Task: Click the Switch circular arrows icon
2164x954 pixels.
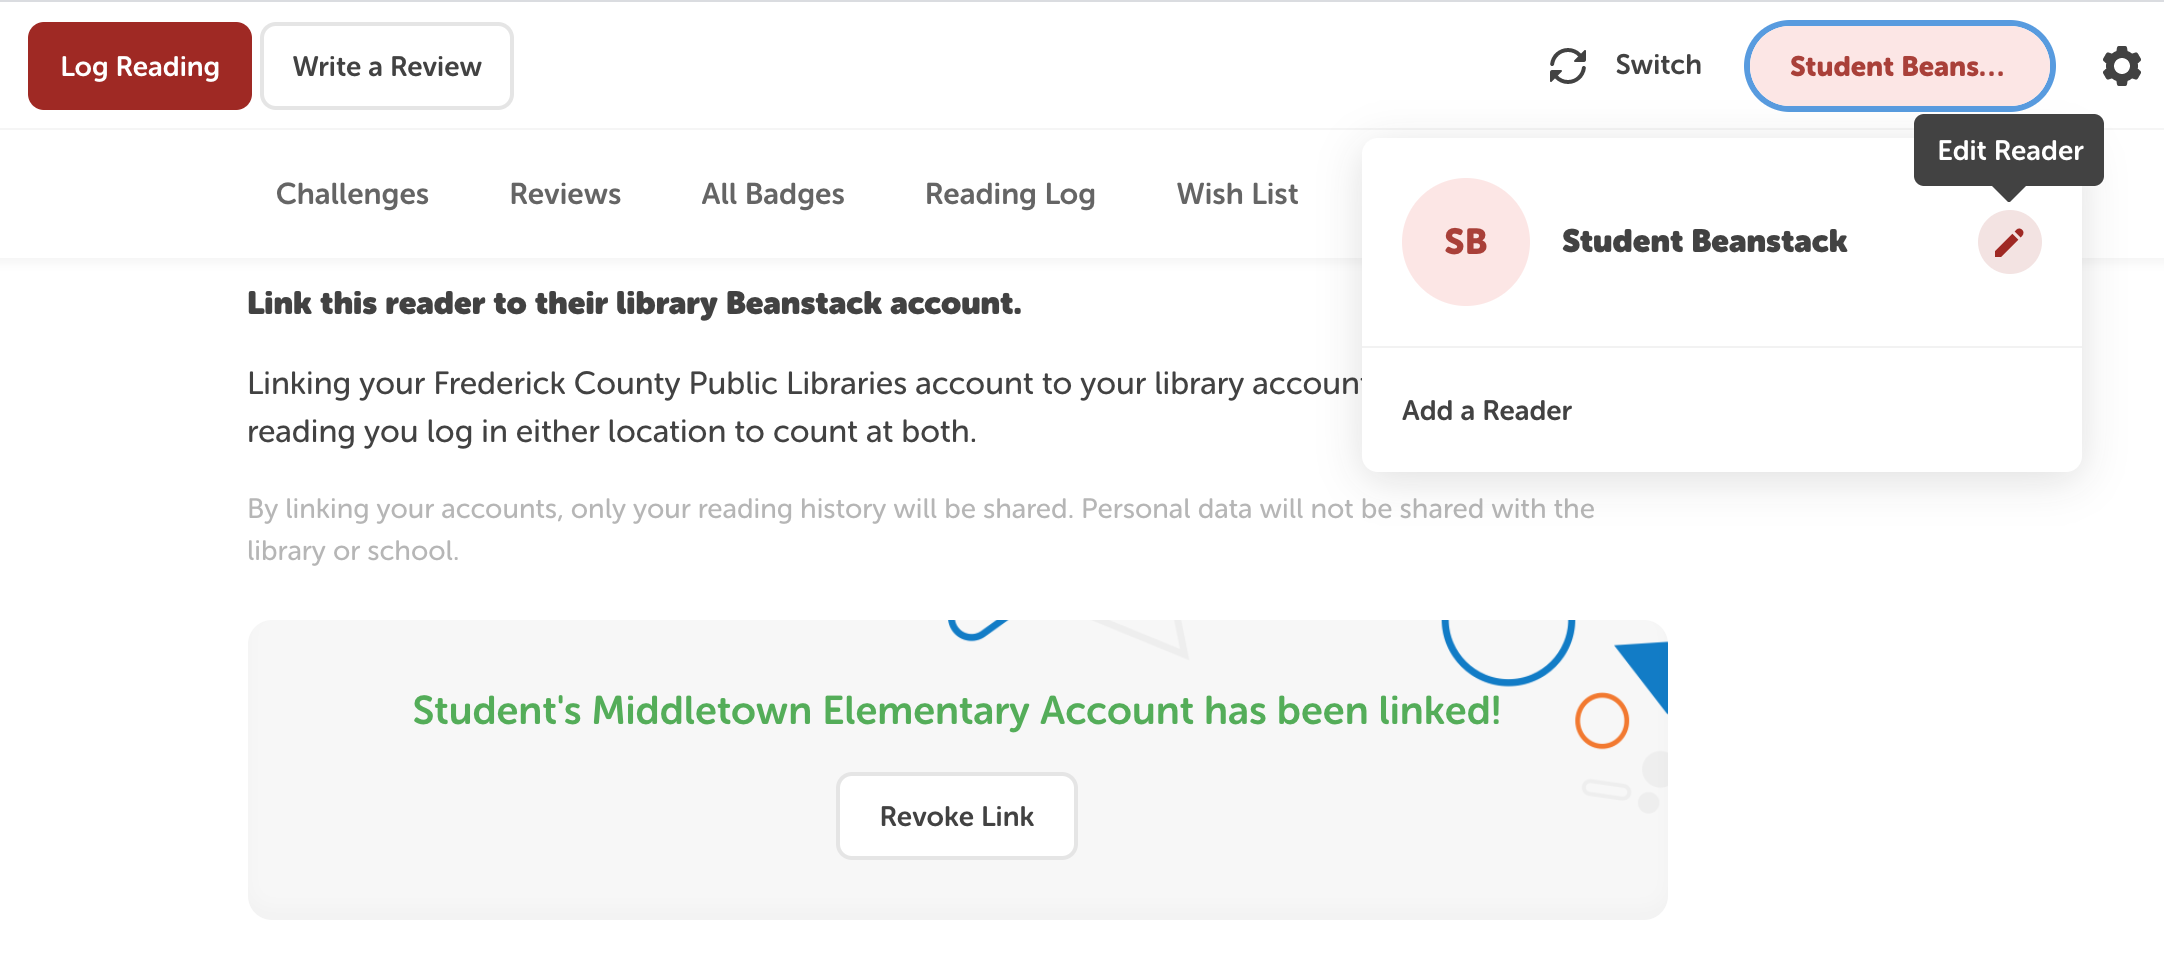Action: [x=1568, y=66]
